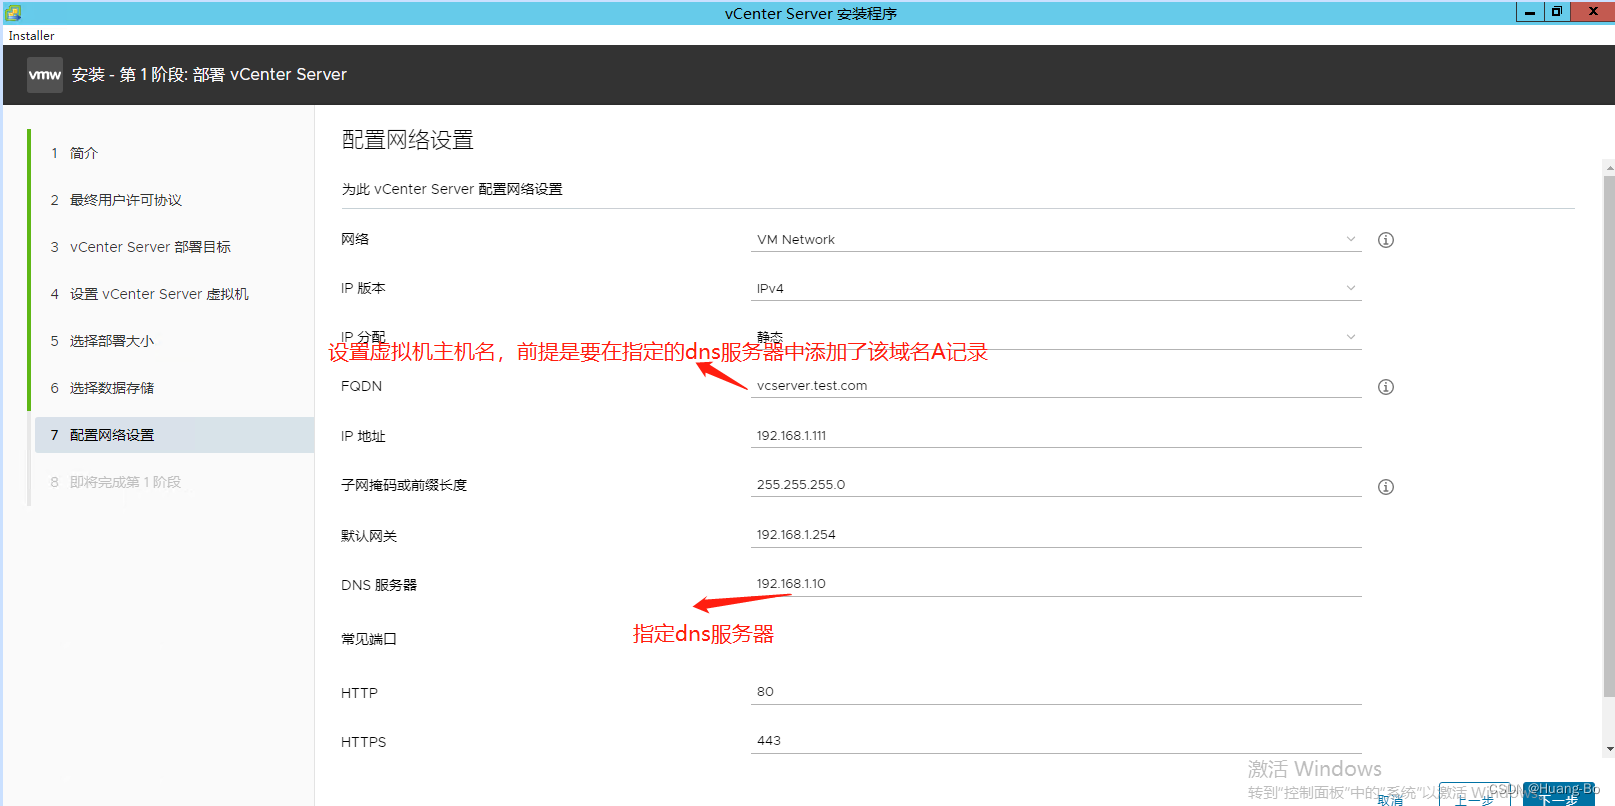The width and height of the screenshot is (1615, 806).
Task: Click the 配置网络设置 page heading
Action: pos(408,140)
